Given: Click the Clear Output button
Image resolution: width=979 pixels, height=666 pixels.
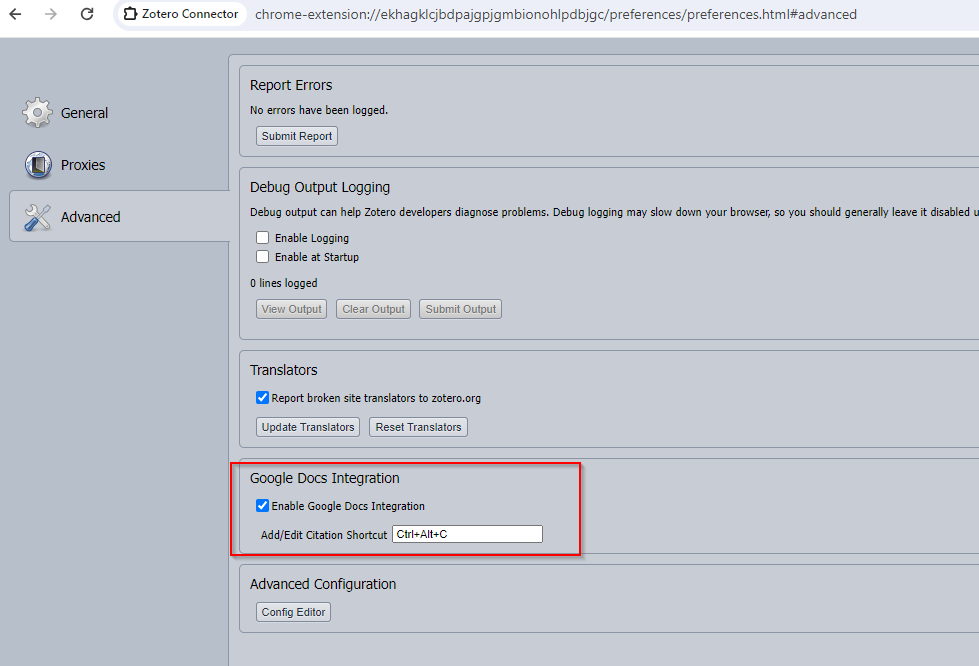Looking at the screenshot, I should click(373, 309).
